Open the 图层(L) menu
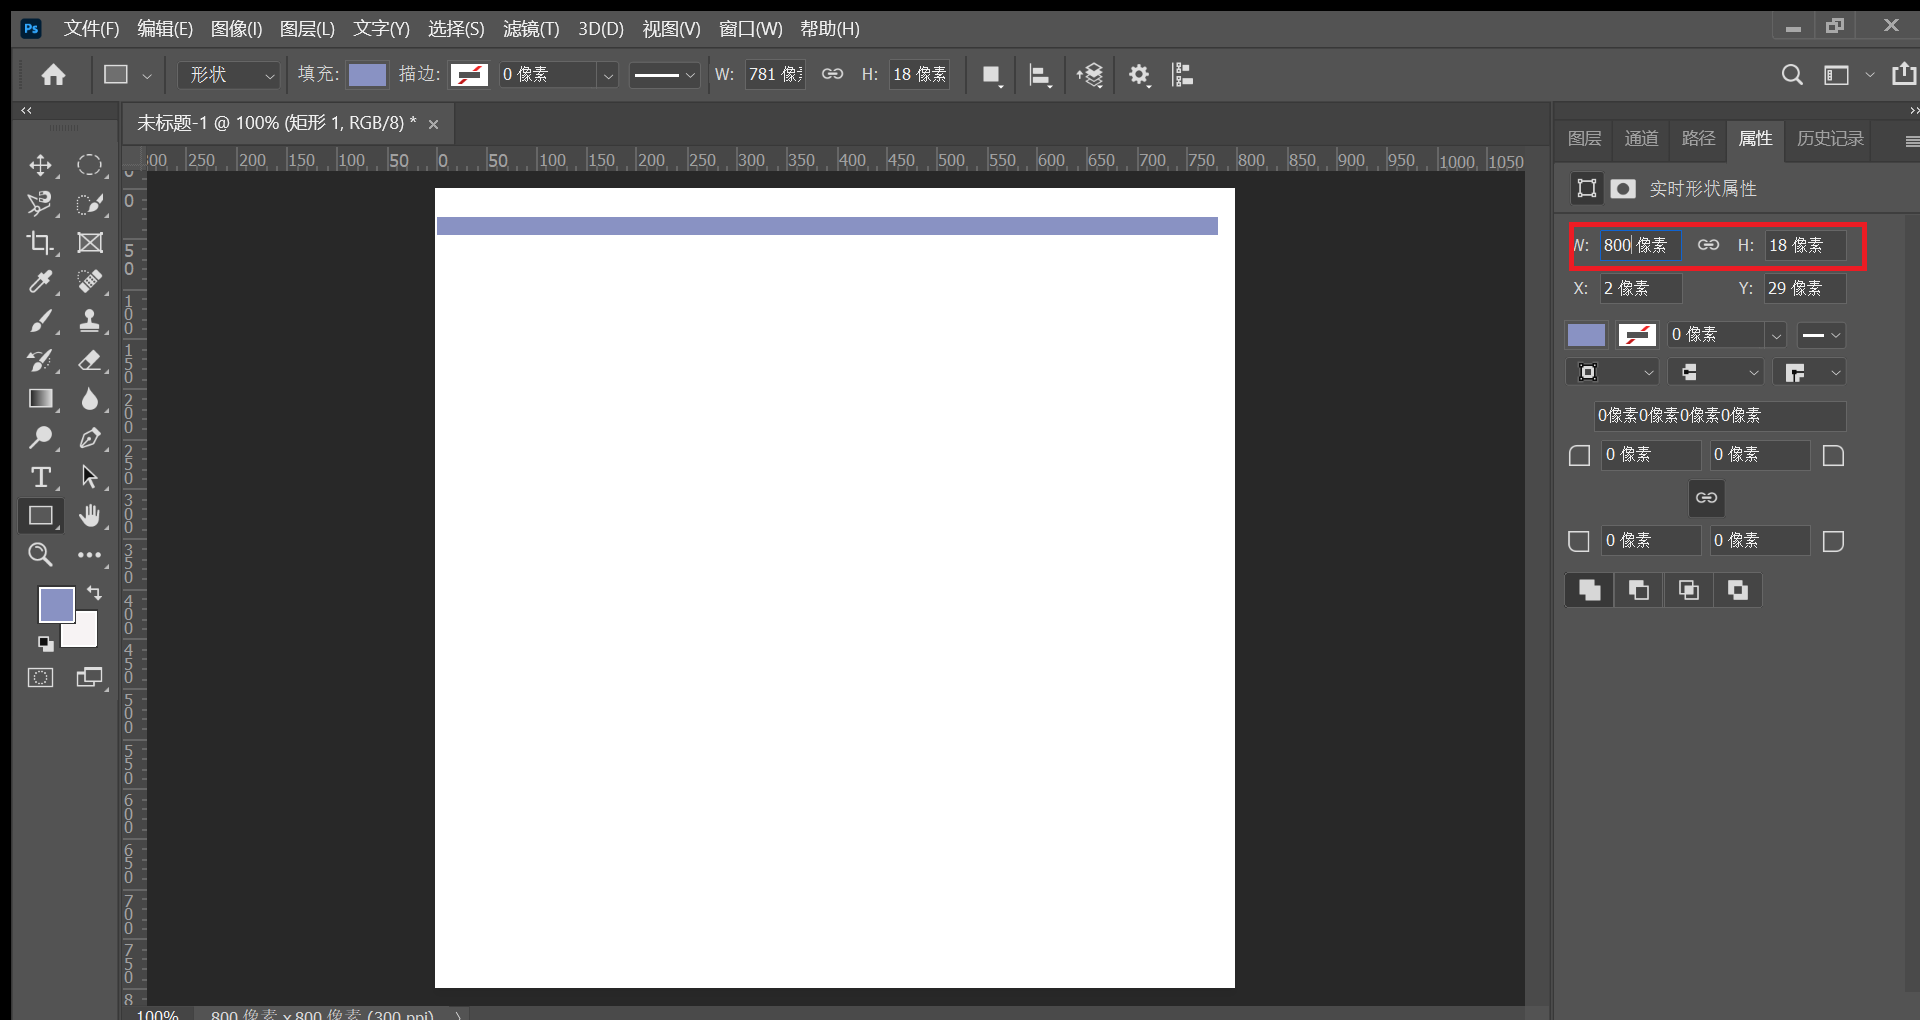This screenshot has height=1020, width=1920. point(307,29)
